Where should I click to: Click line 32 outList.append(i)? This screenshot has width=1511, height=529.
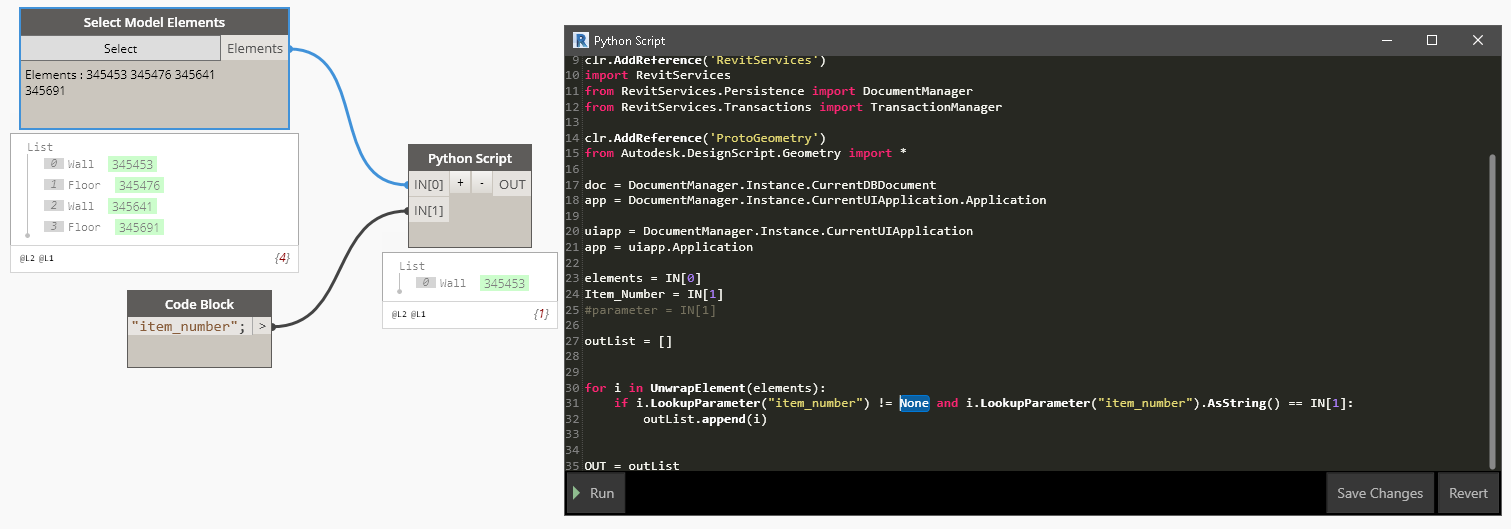click(x=705, y=419)
